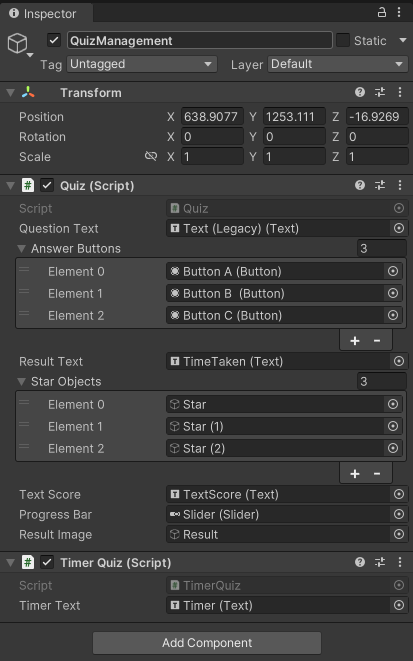This screenshot has height=661, width=413.
Task: Open object picker for Progress Bar slider
Action: (399, 514)
